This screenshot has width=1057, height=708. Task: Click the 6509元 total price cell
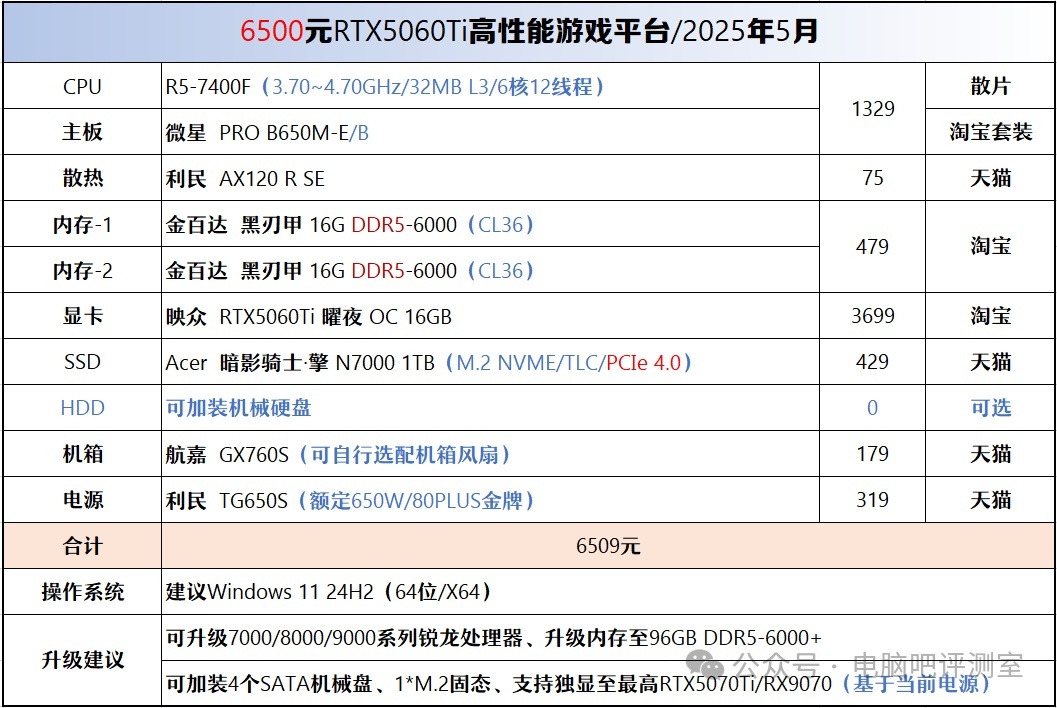click(x=607, y=546)
